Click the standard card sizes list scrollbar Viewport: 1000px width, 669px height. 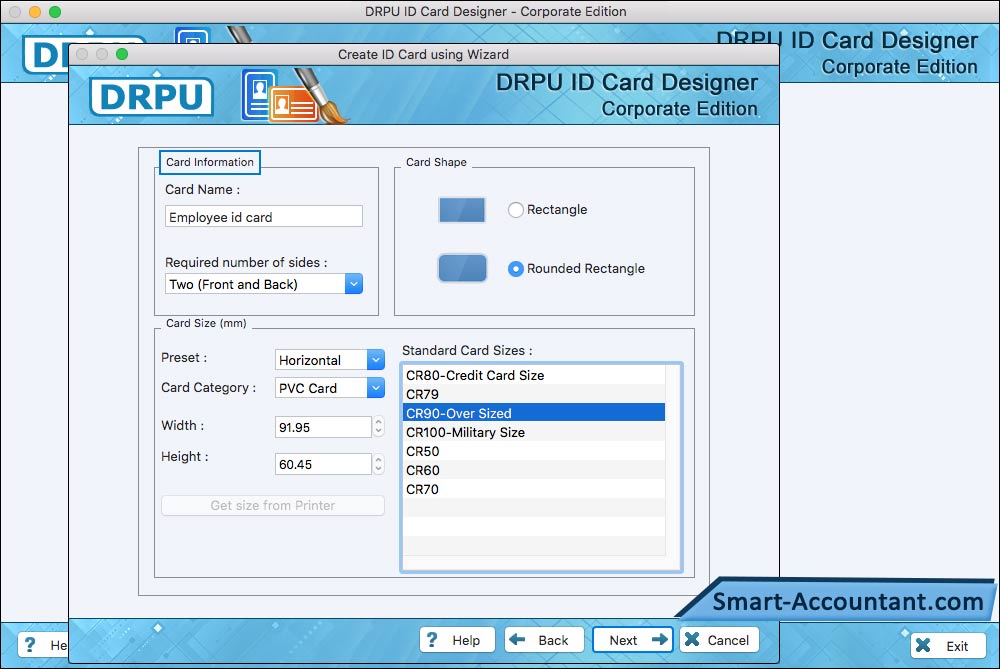(673, 467)
